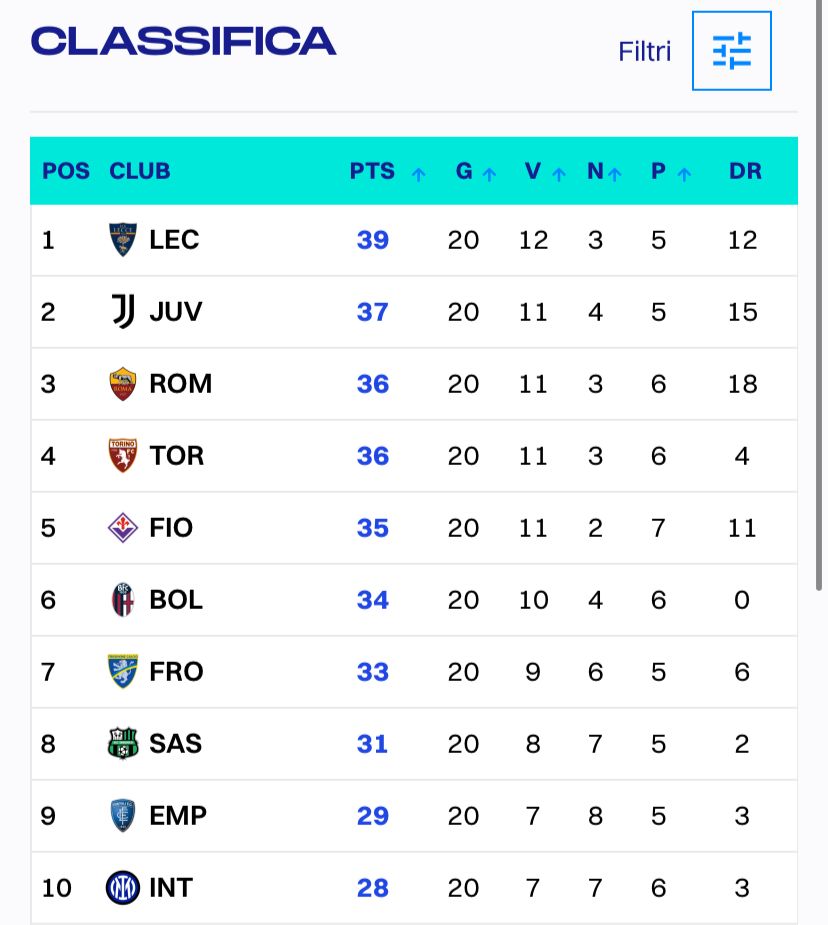
Task: Sort by N column arrow
Action: click(x=614, y=173)
